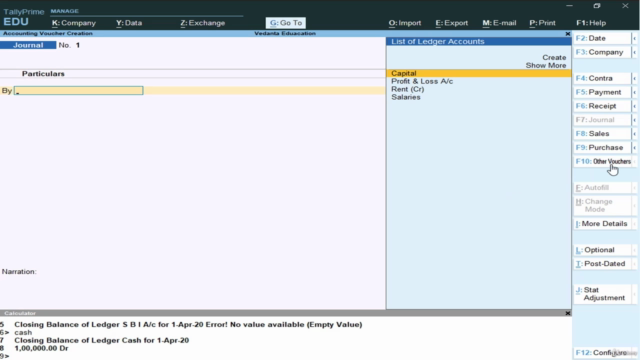This screenshot has height=360, width=640.
Task: Expand arrow beside F7: Journal
Action: pos(635,120)
